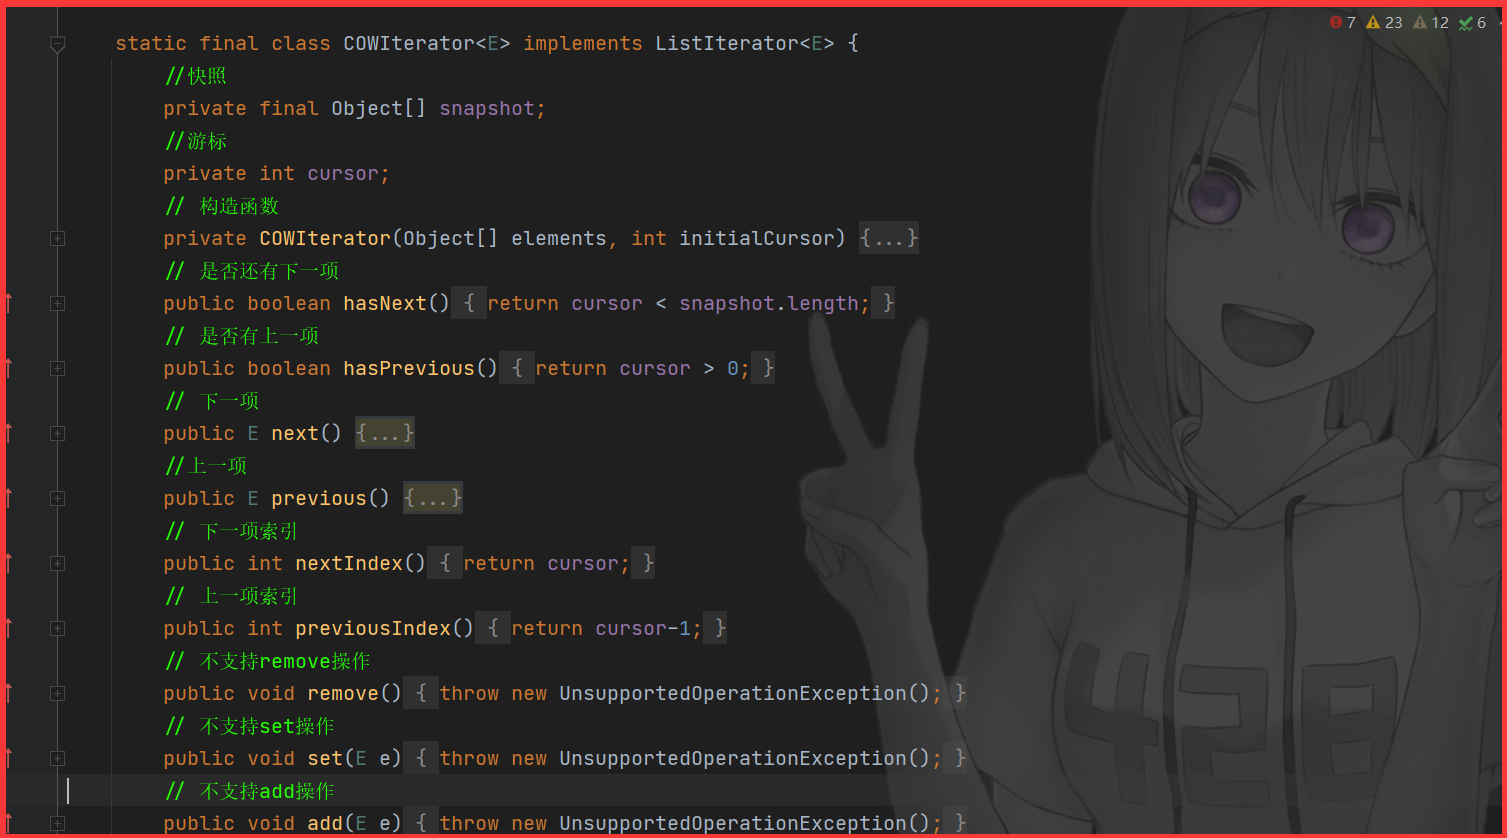The width and height of the screenshot is (1507, 838).
Task: Click the implements arrow beside set(E e)
Action: click(9, 758)
